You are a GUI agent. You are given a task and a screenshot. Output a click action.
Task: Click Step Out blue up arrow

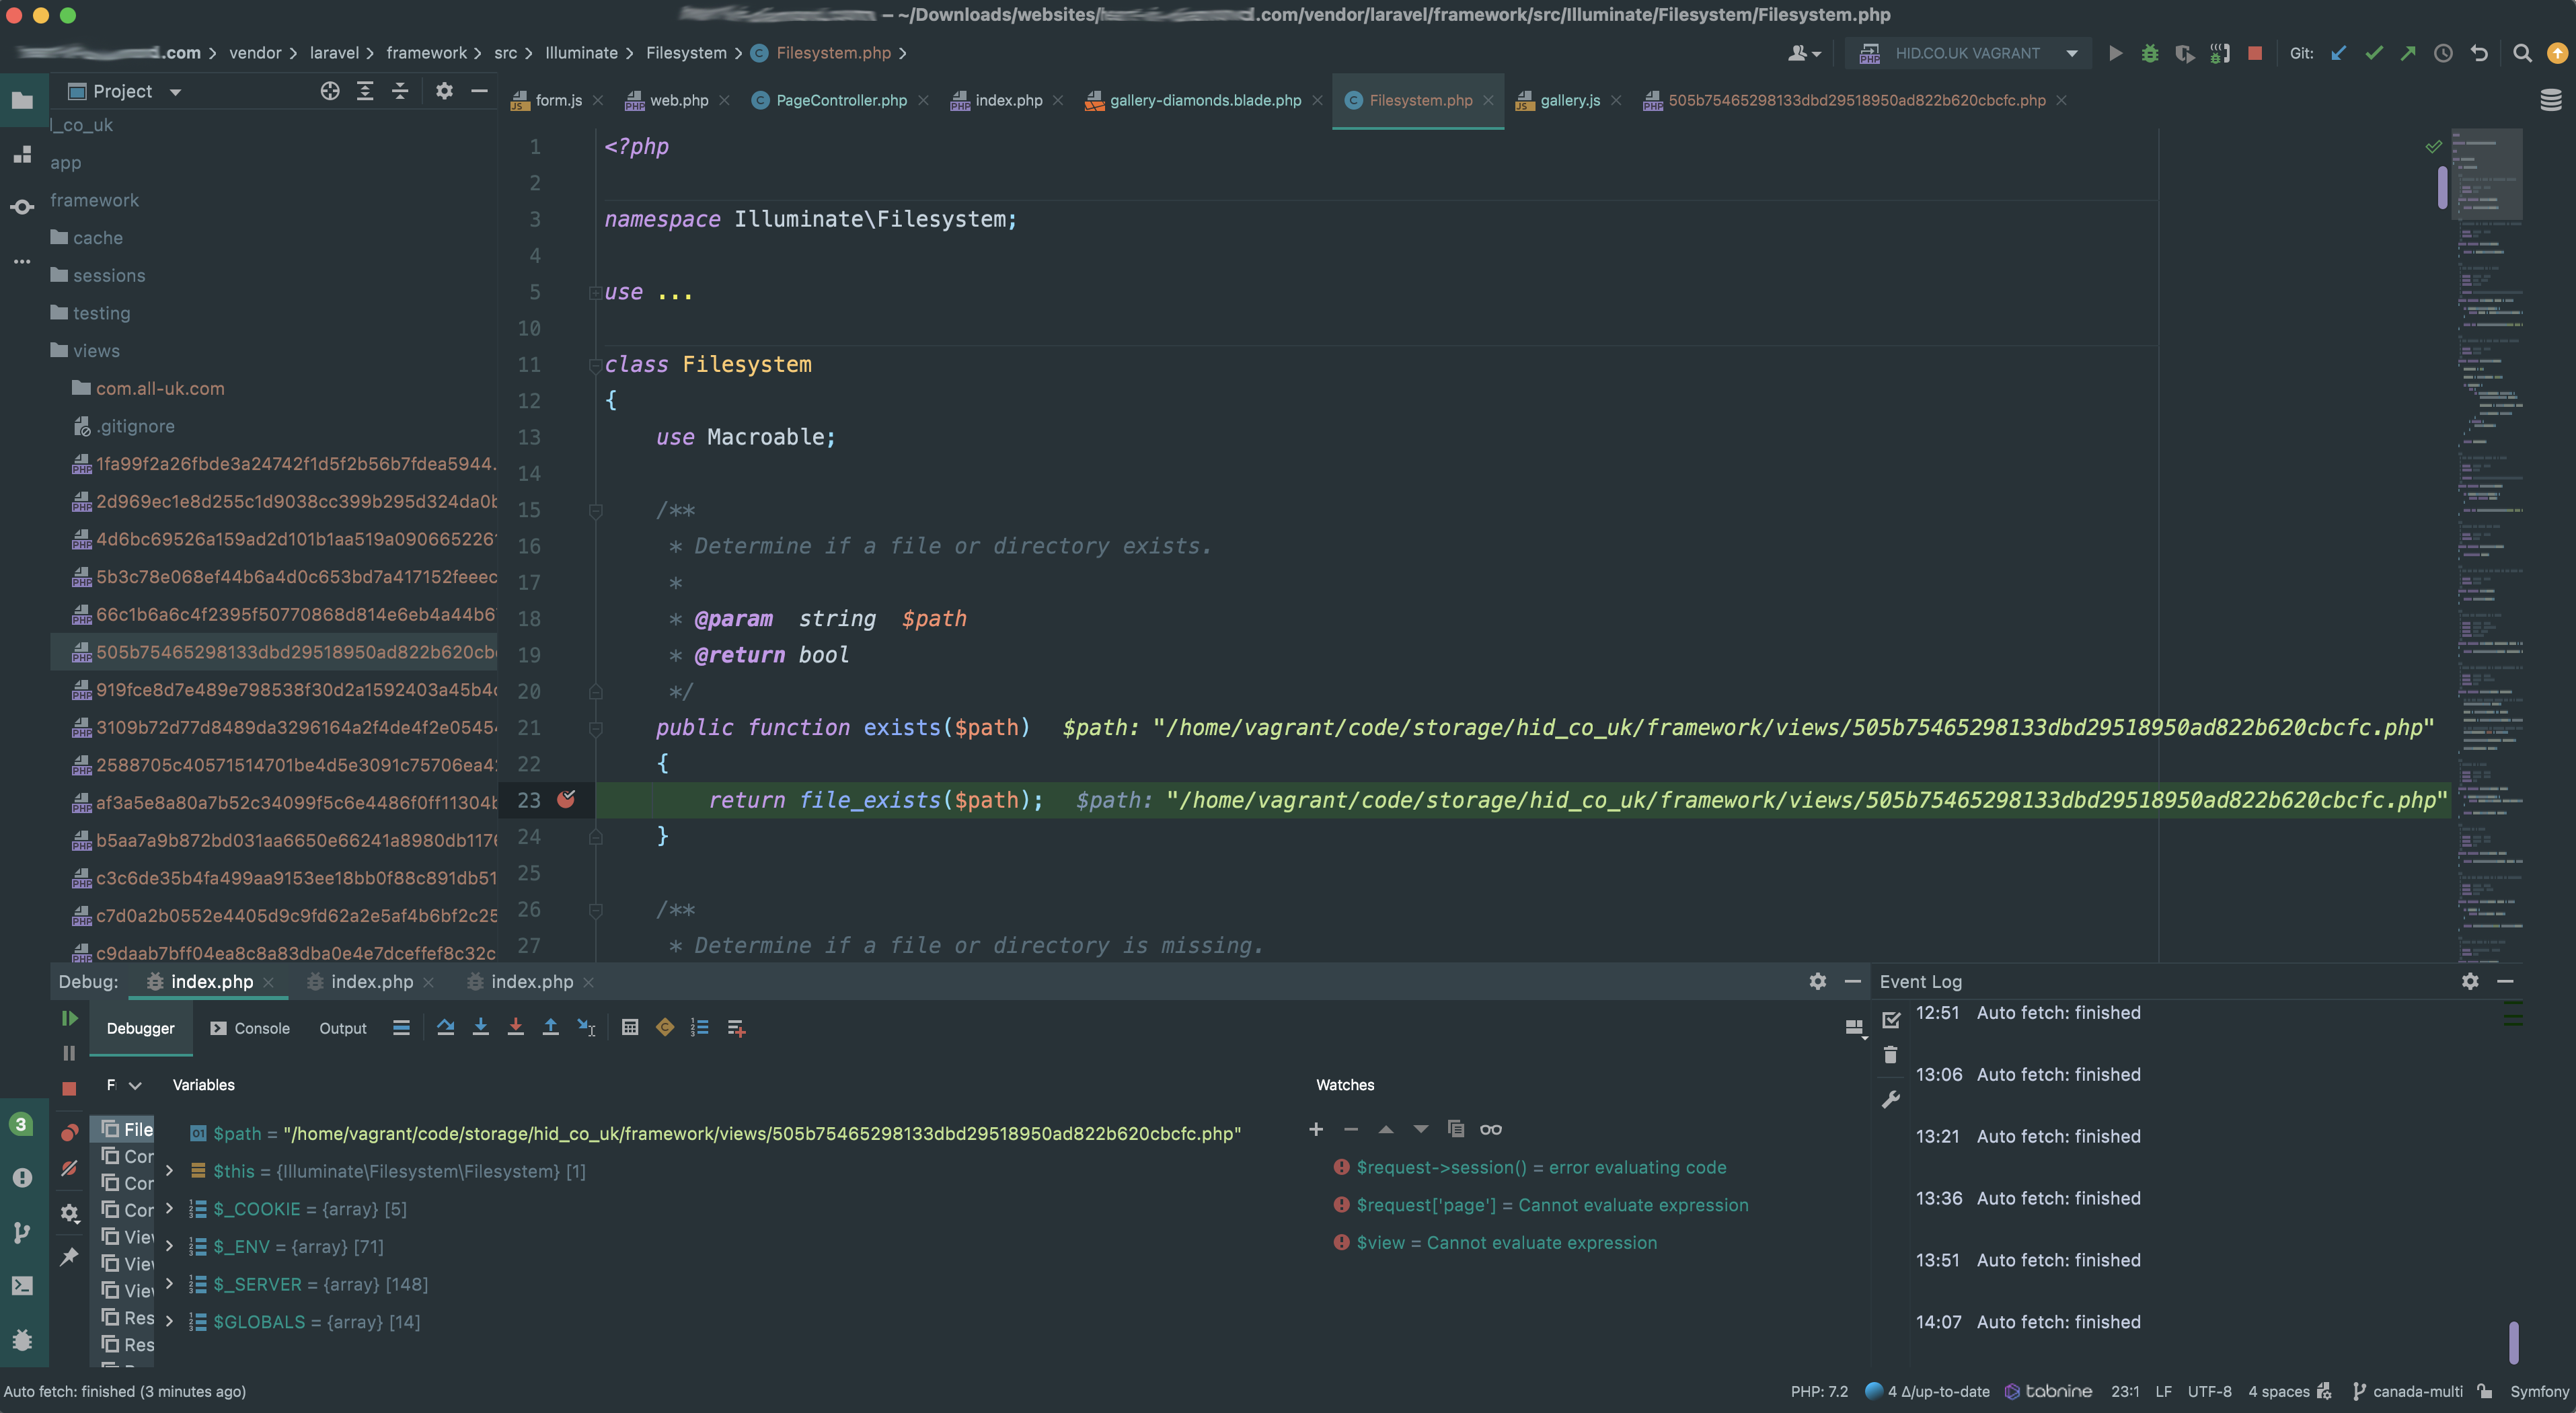pos(551,1027)
